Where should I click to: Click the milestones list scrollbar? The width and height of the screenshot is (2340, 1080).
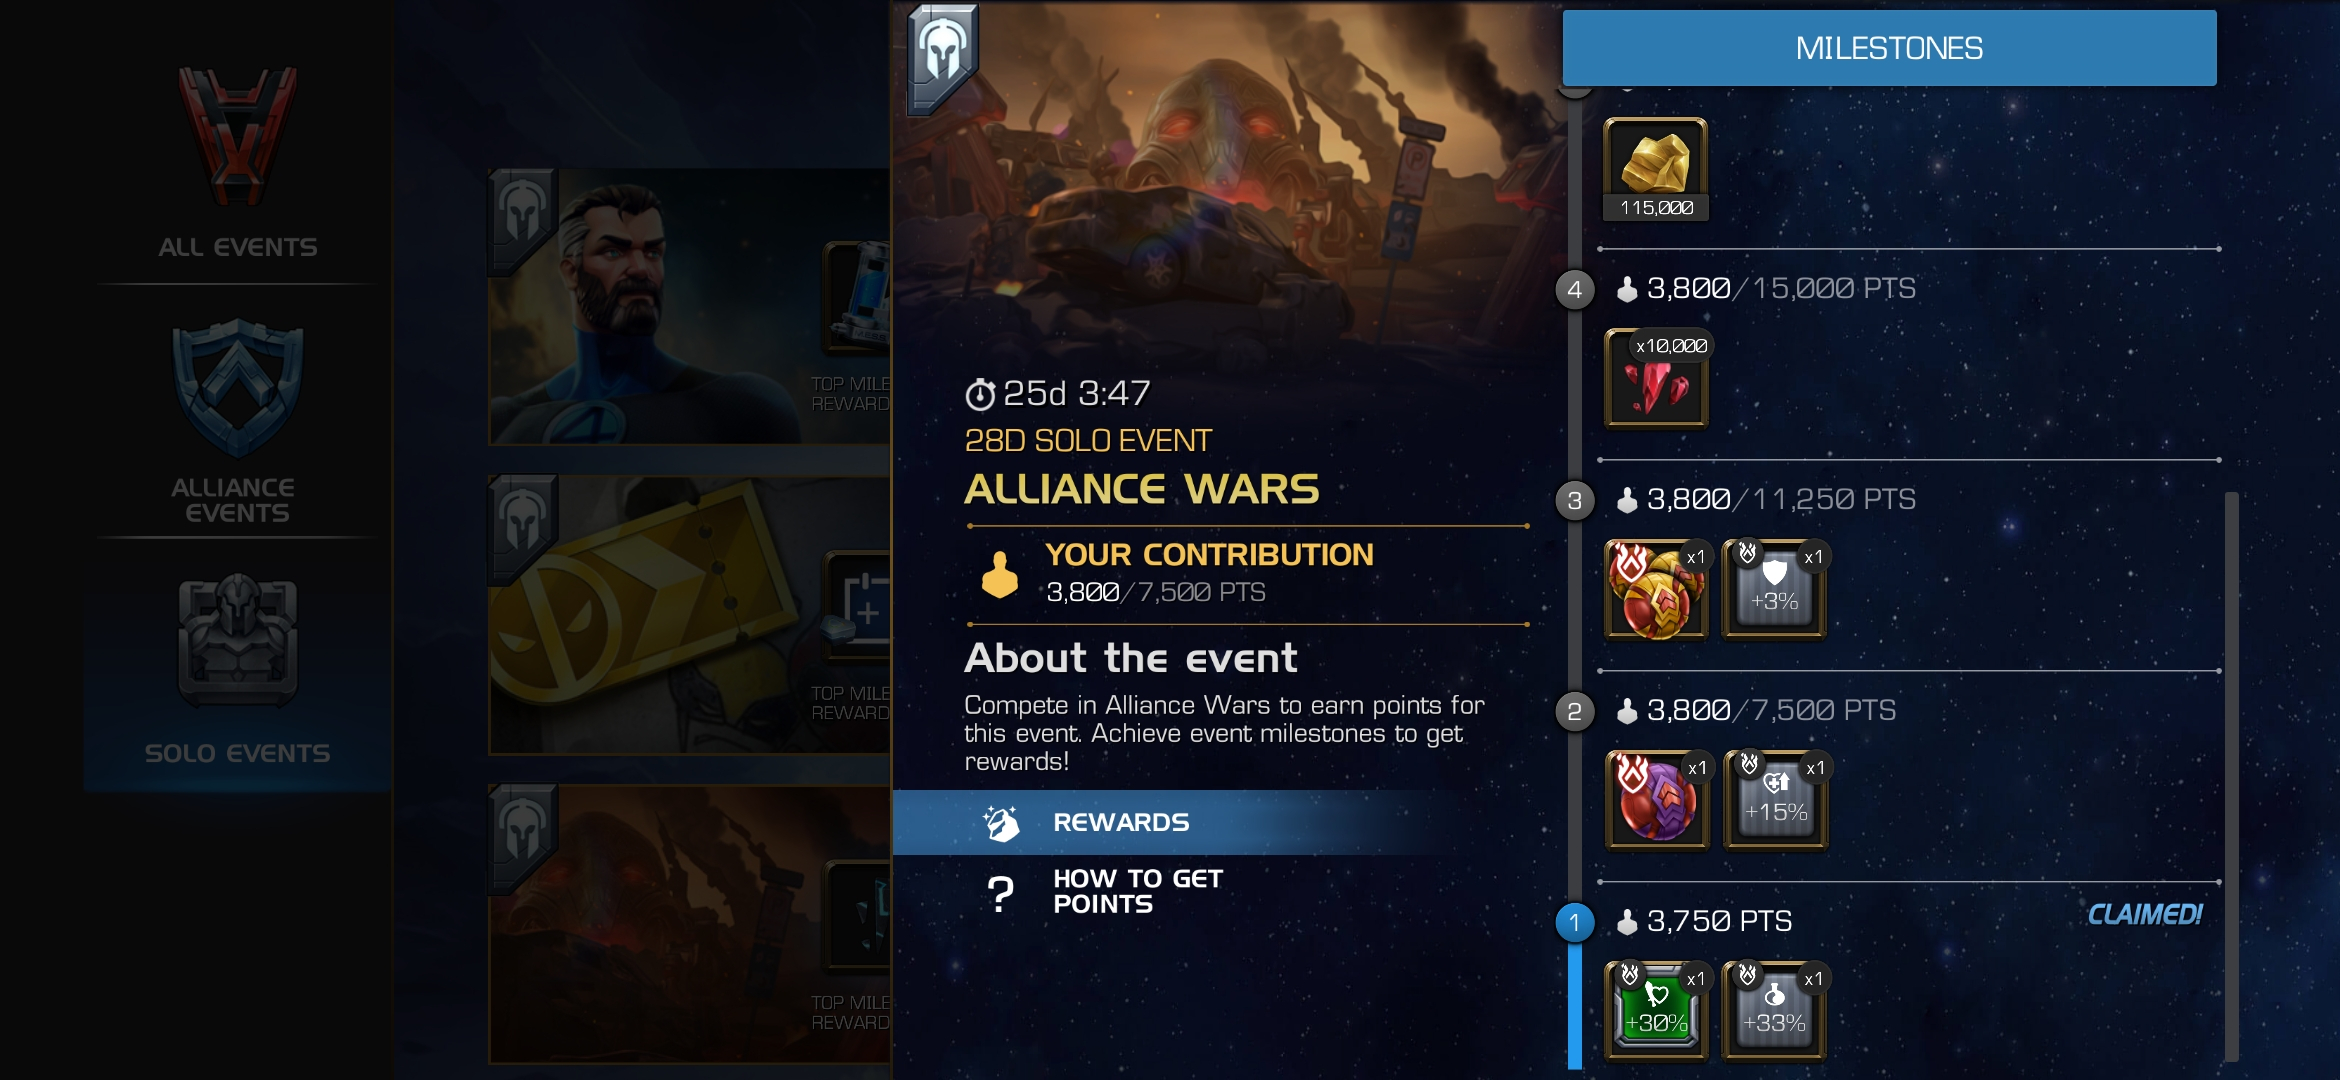pyautogui.click(x=2231, y=776)
